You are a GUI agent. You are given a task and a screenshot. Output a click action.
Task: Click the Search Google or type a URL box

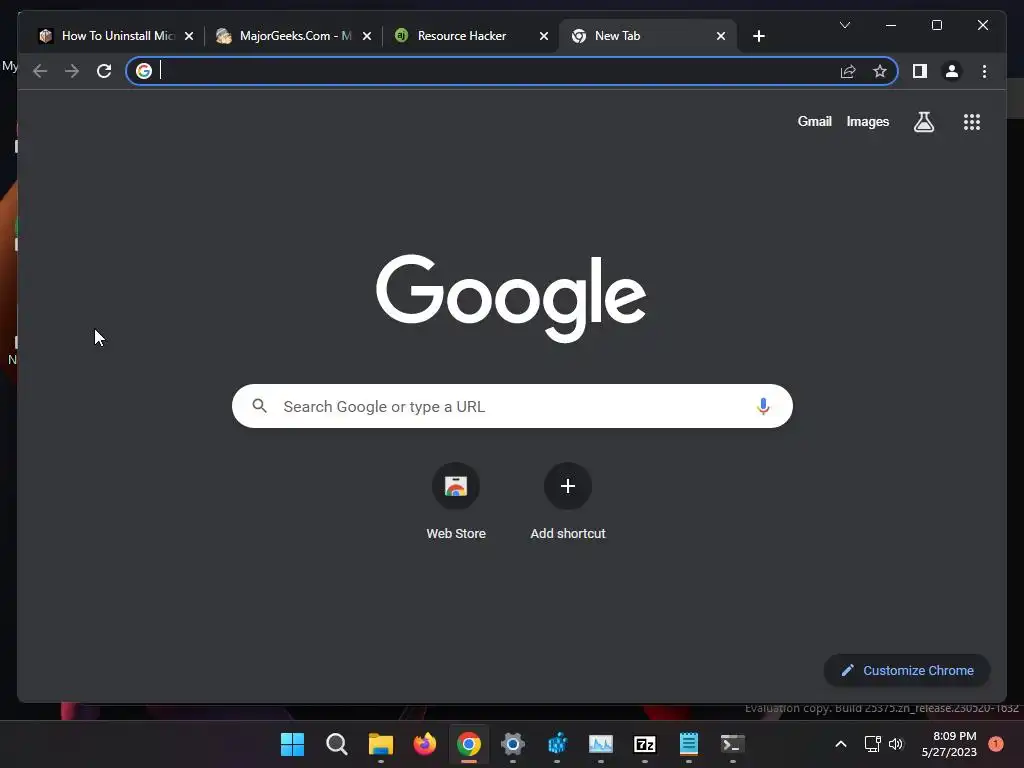coord(512,406)
